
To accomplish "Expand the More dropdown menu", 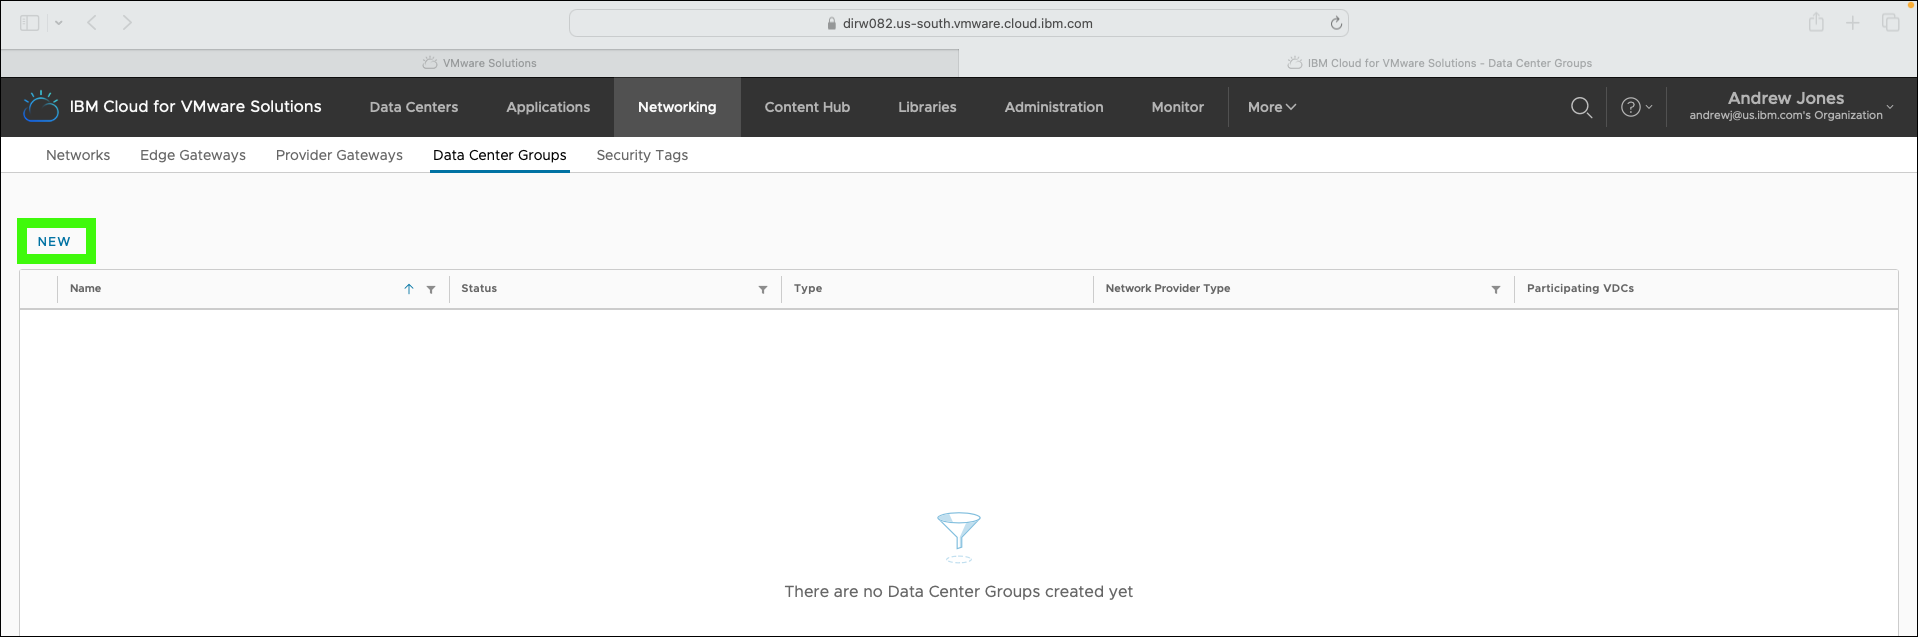I will pyautogui.click(x=1272, y=107).
